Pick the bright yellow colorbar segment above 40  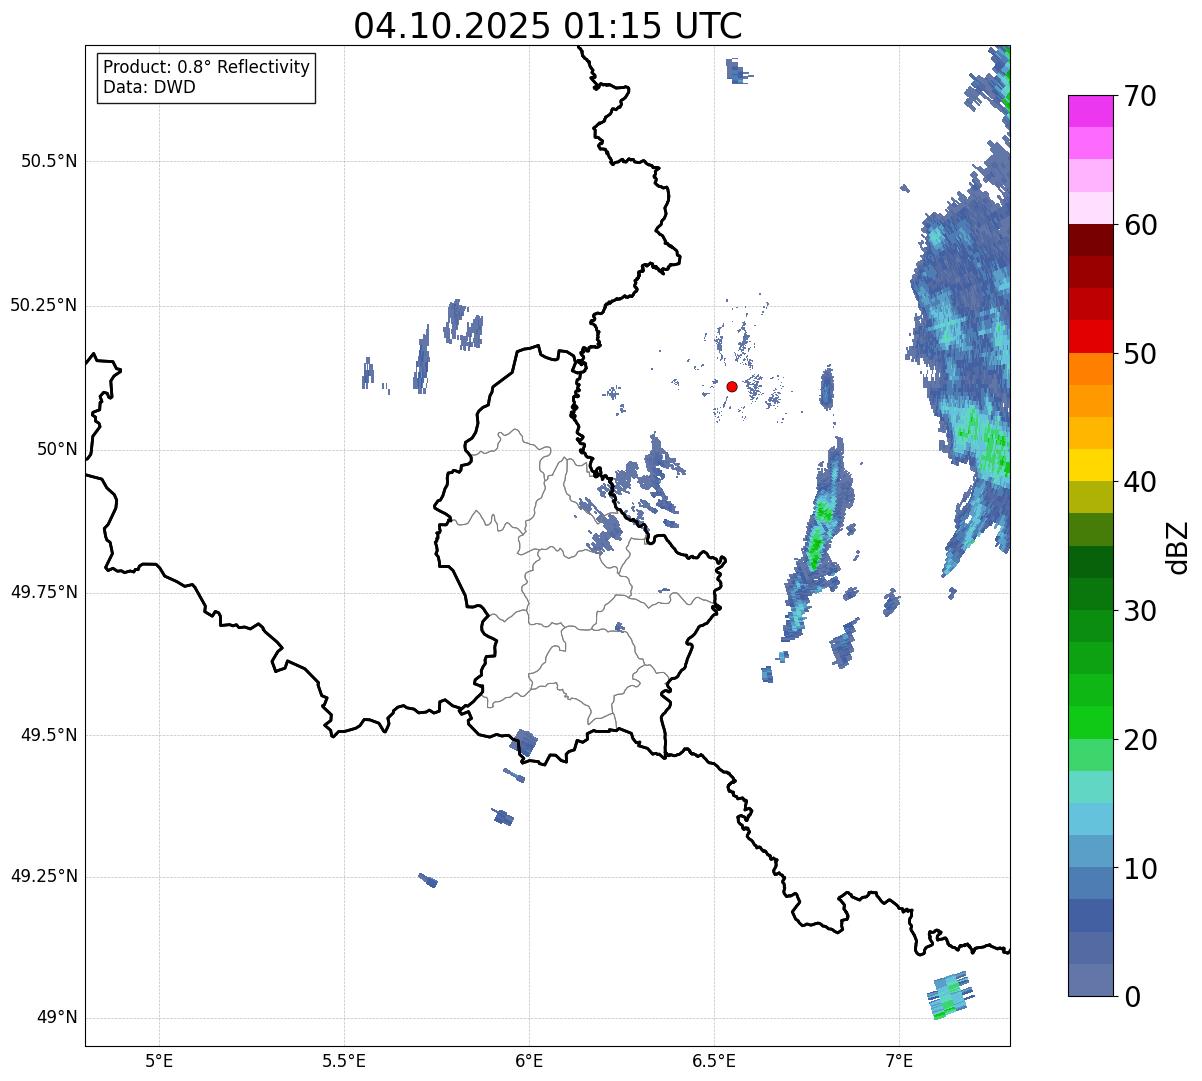click(x=1090, y=465)
